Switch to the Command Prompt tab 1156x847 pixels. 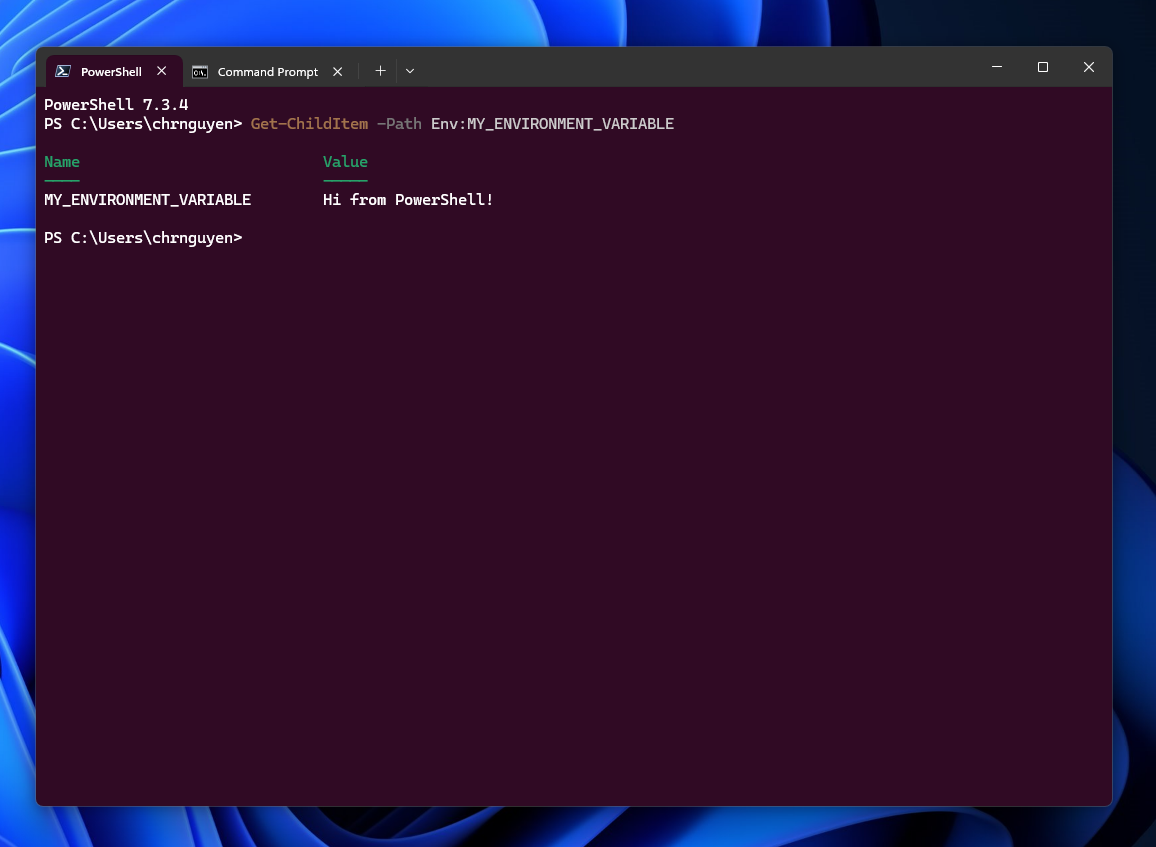(x=267, y=71)
